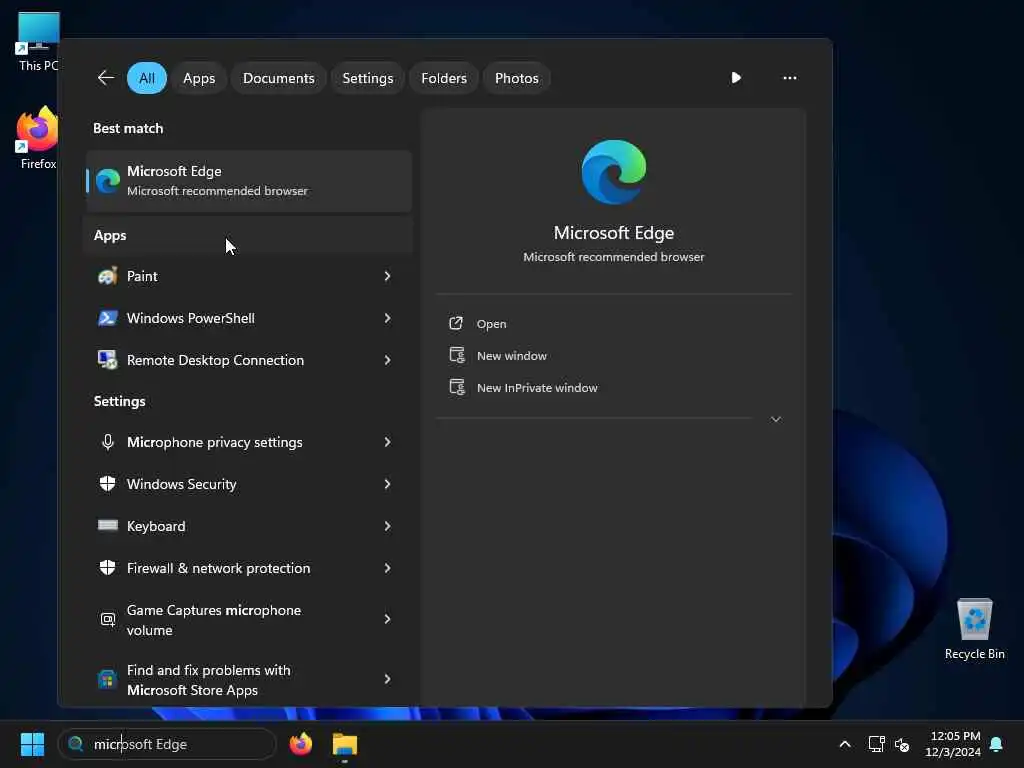The image size is (1024, 768).
Task: Click Game Captures microphone volume text
Action: click(x=214, y=620)
